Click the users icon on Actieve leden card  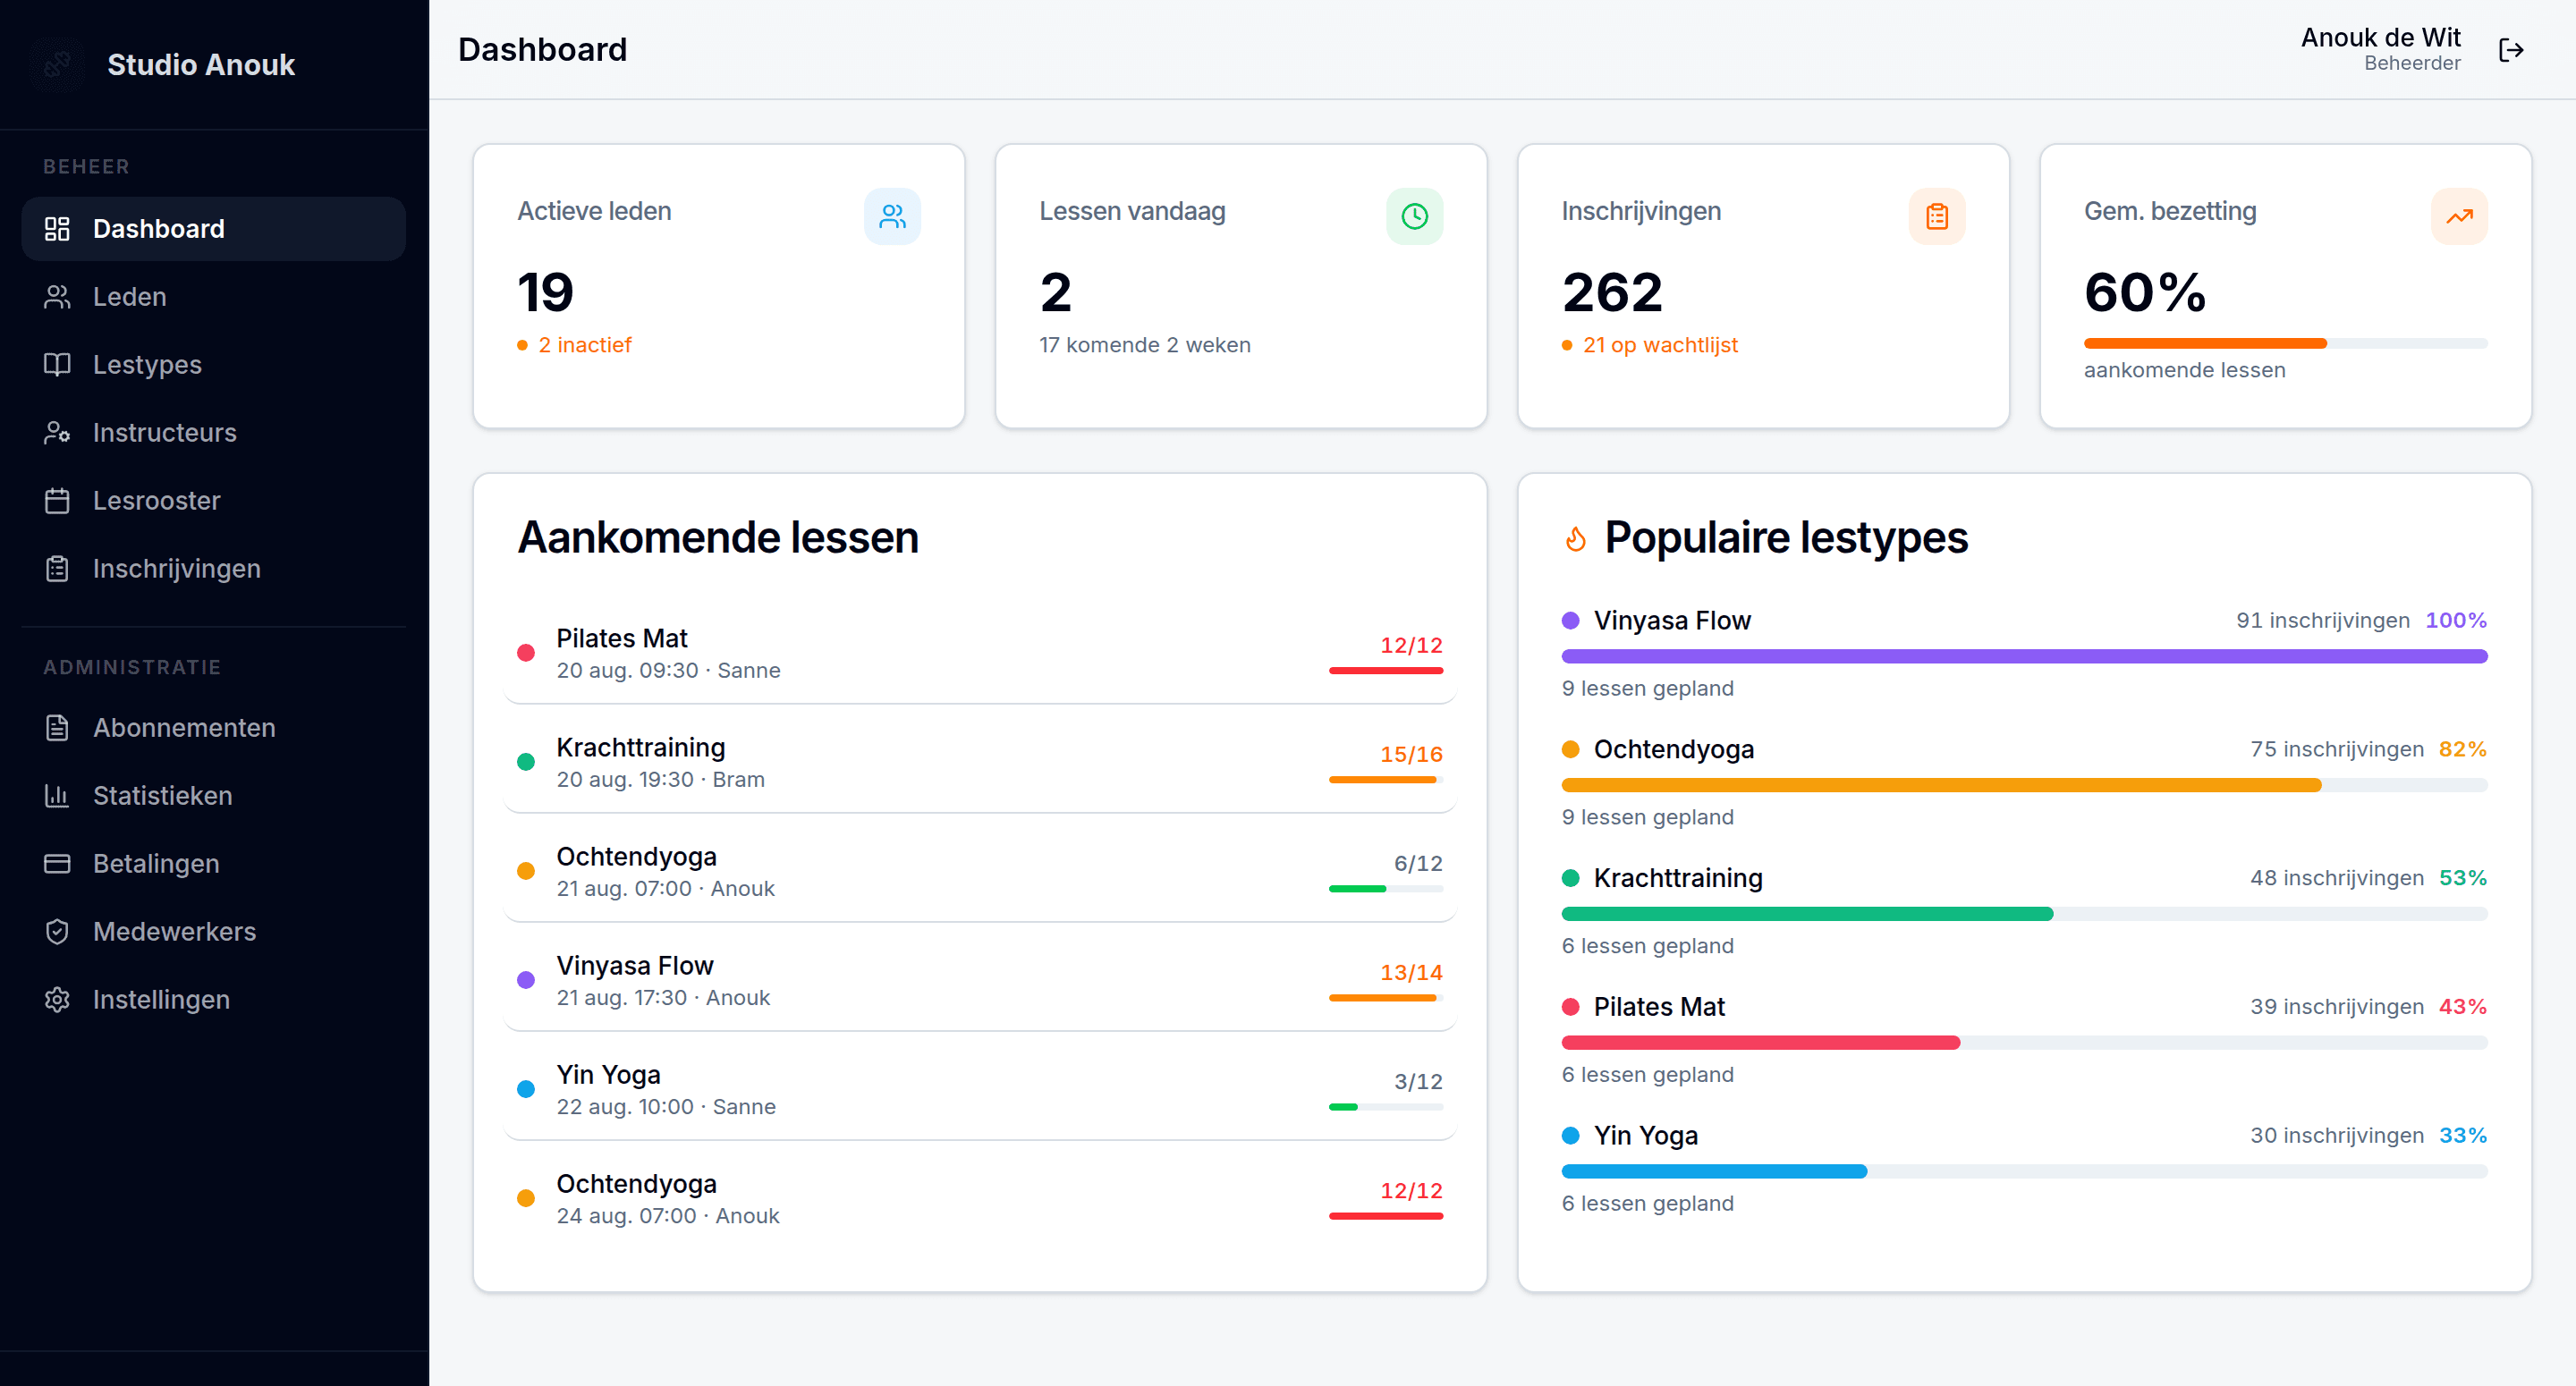(892, 216)
